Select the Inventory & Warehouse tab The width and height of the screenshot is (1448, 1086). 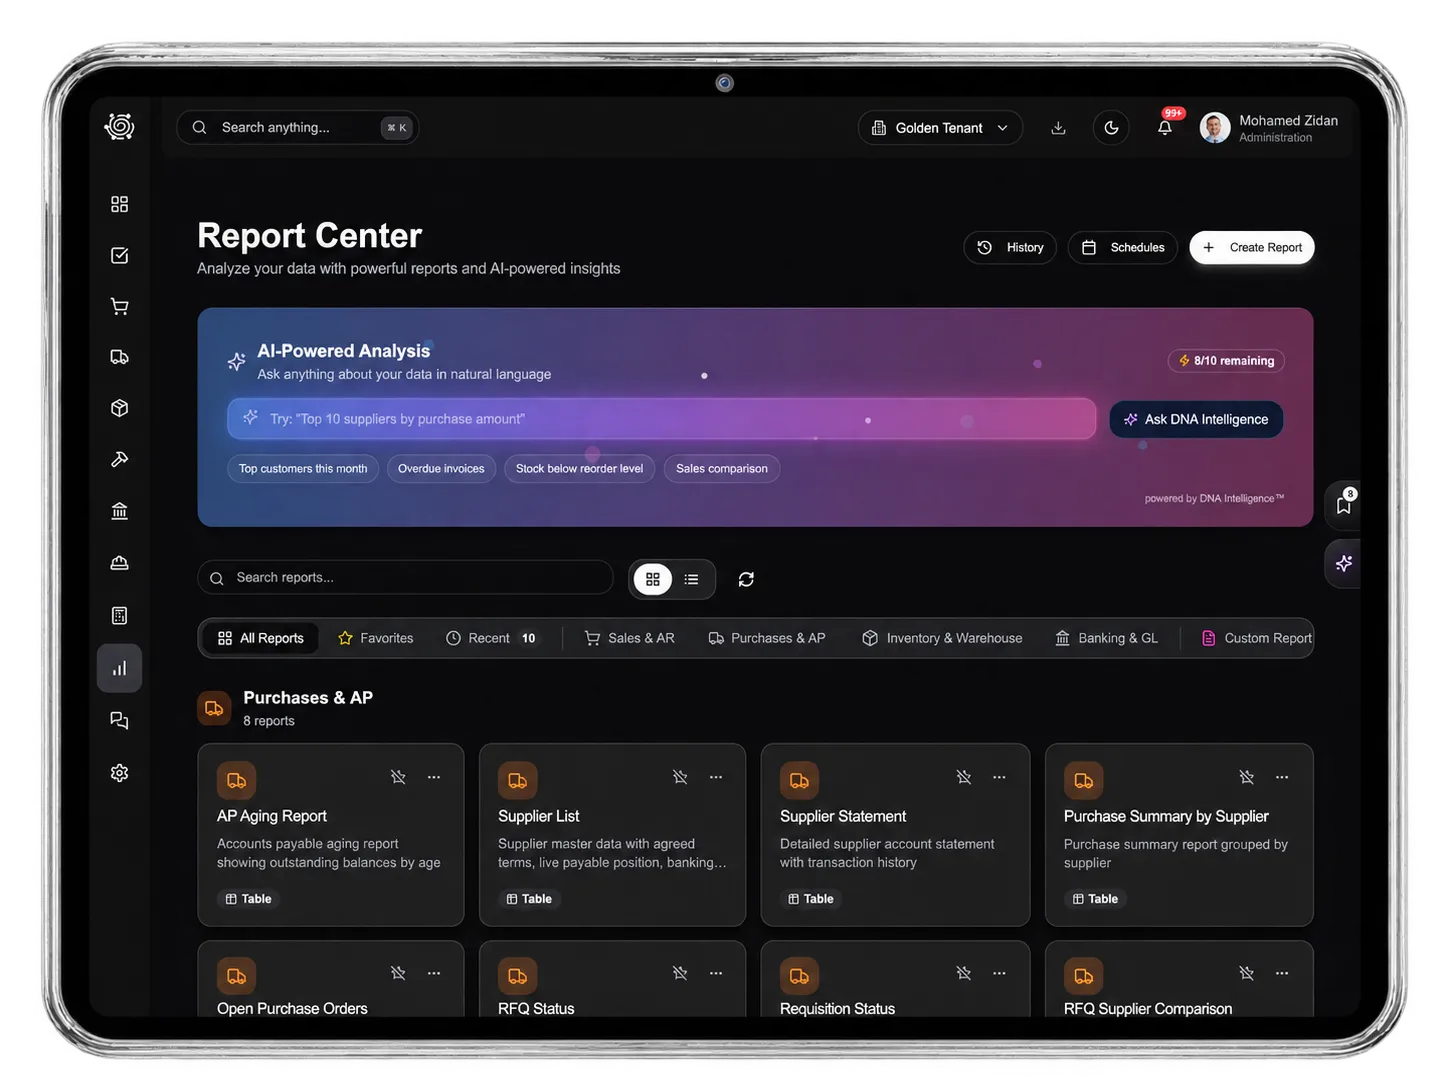942,638
